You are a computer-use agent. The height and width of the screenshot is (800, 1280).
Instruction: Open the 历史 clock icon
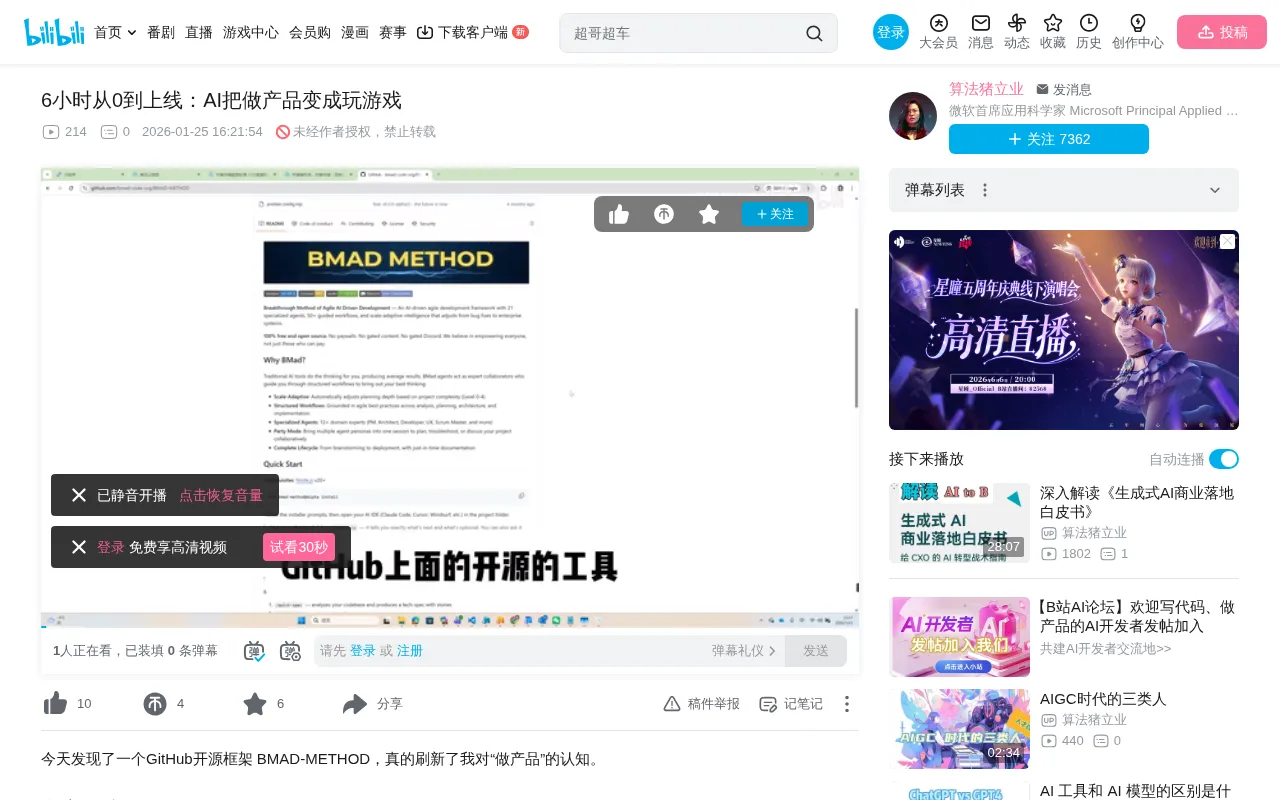pos(1089,23)
